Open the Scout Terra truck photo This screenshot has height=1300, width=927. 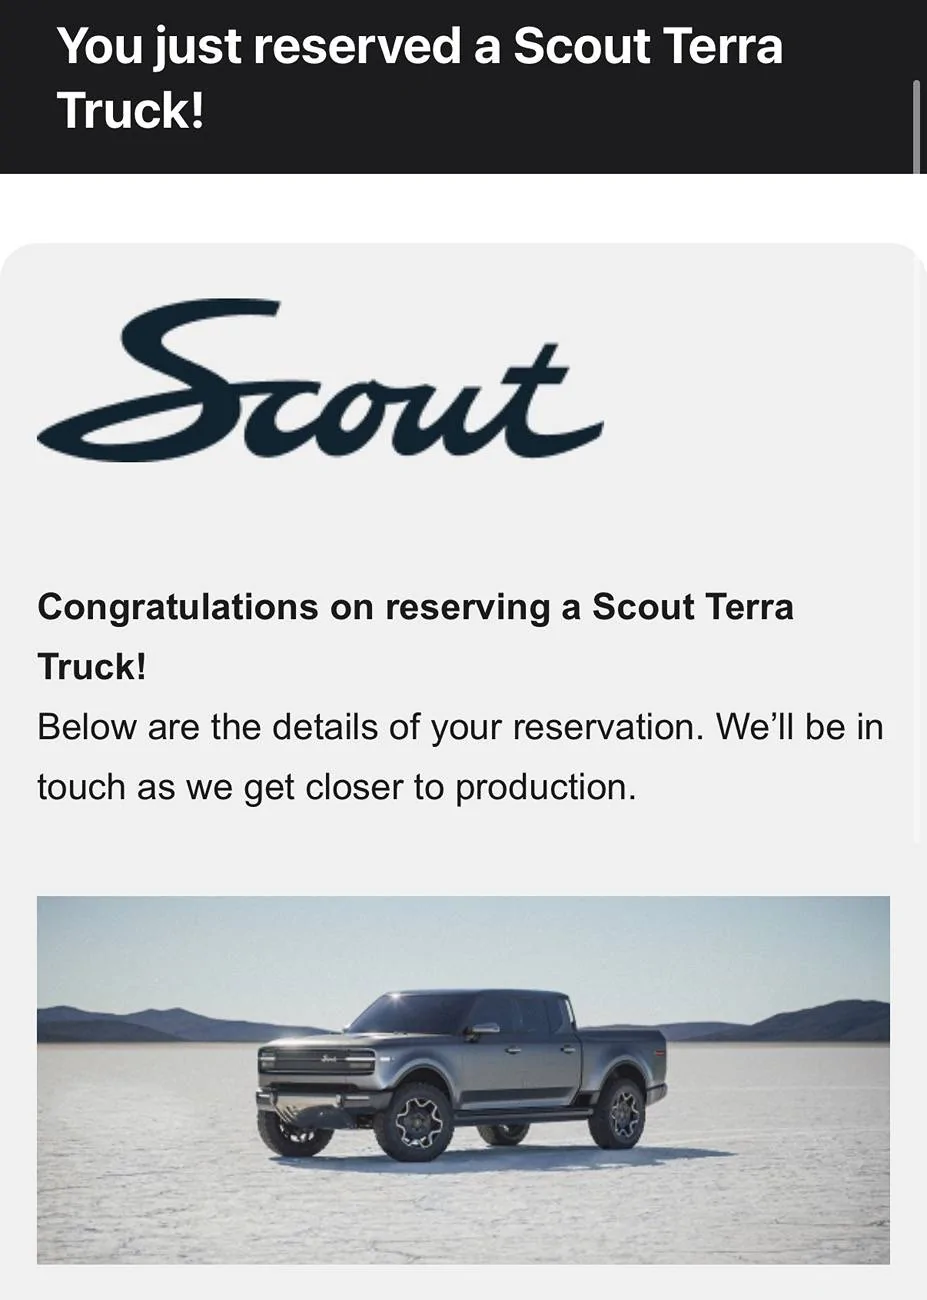click(463, 1079)
